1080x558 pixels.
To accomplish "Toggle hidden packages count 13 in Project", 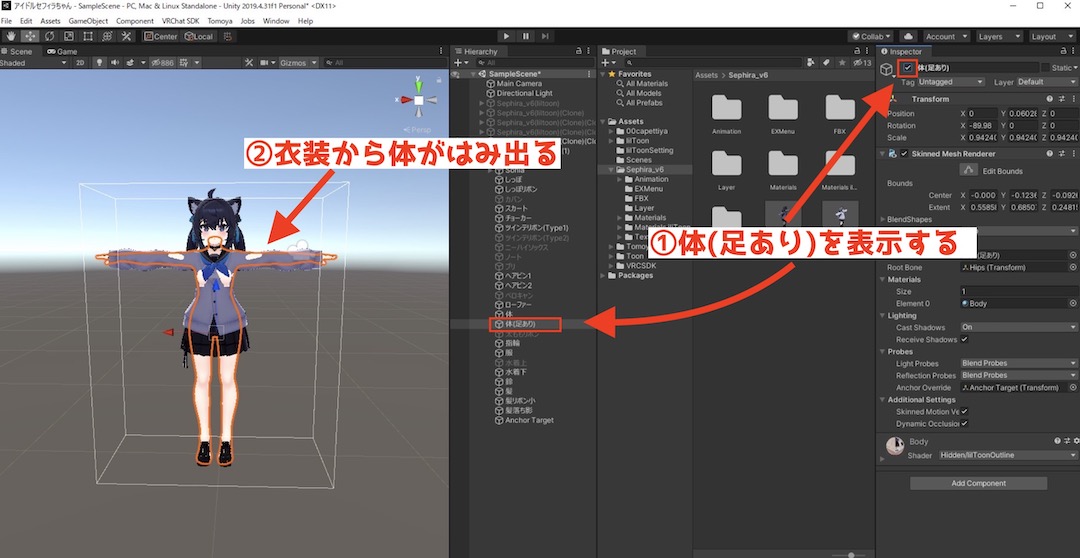I will tap(862, 63).
